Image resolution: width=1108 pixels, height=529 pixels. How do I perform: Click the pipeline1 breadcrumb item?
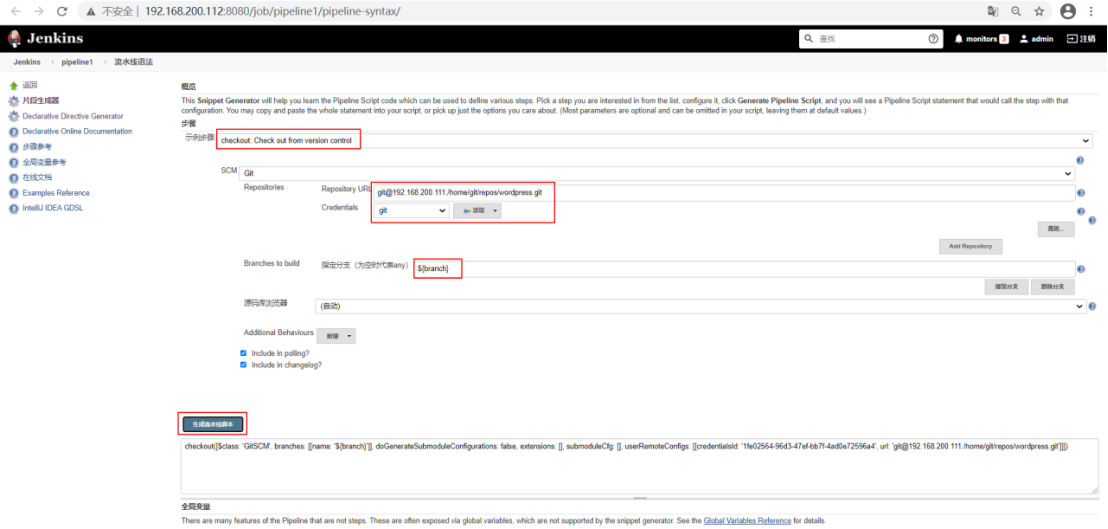point(77,62)
